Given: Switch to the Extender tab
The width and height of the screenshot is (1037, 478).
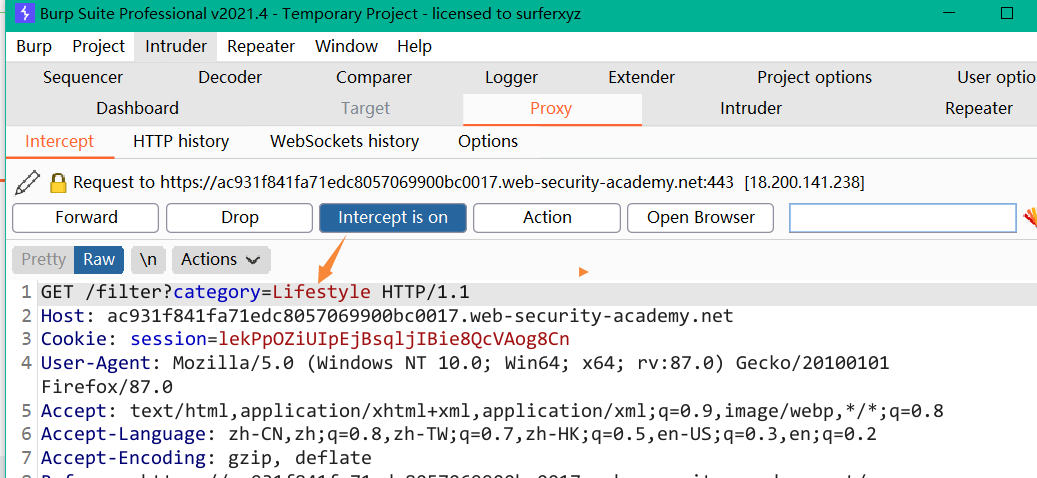Looking at the screenshot, I should point(642,77).
